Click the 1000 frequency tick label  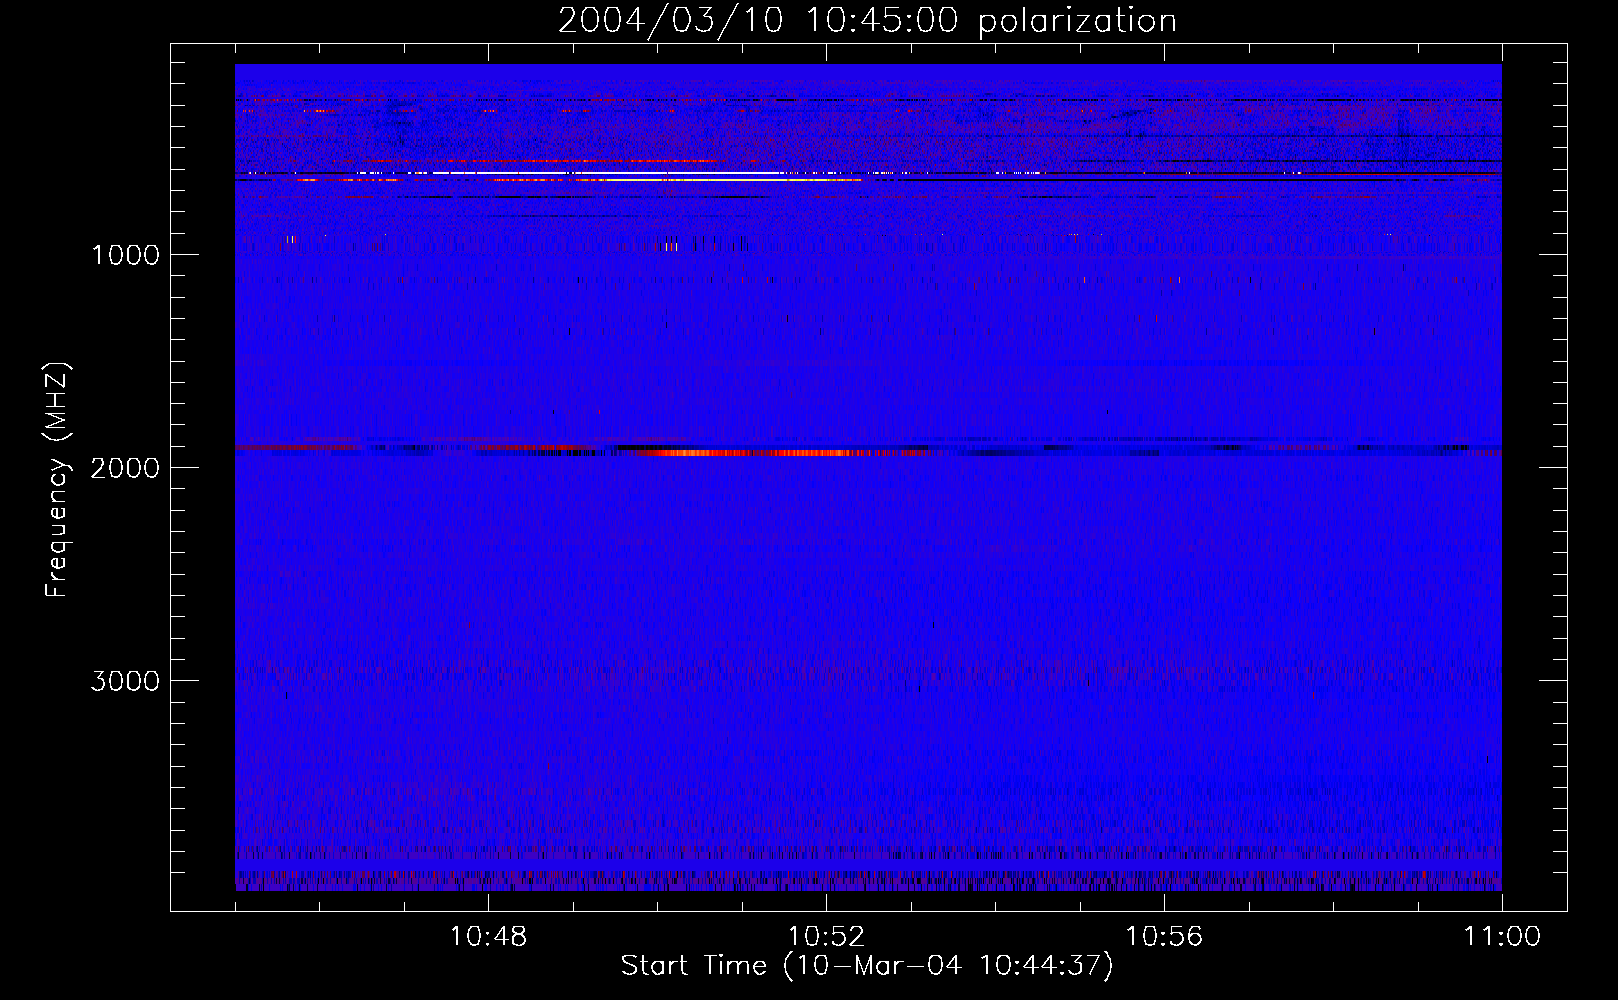click(x=125, y=254)
